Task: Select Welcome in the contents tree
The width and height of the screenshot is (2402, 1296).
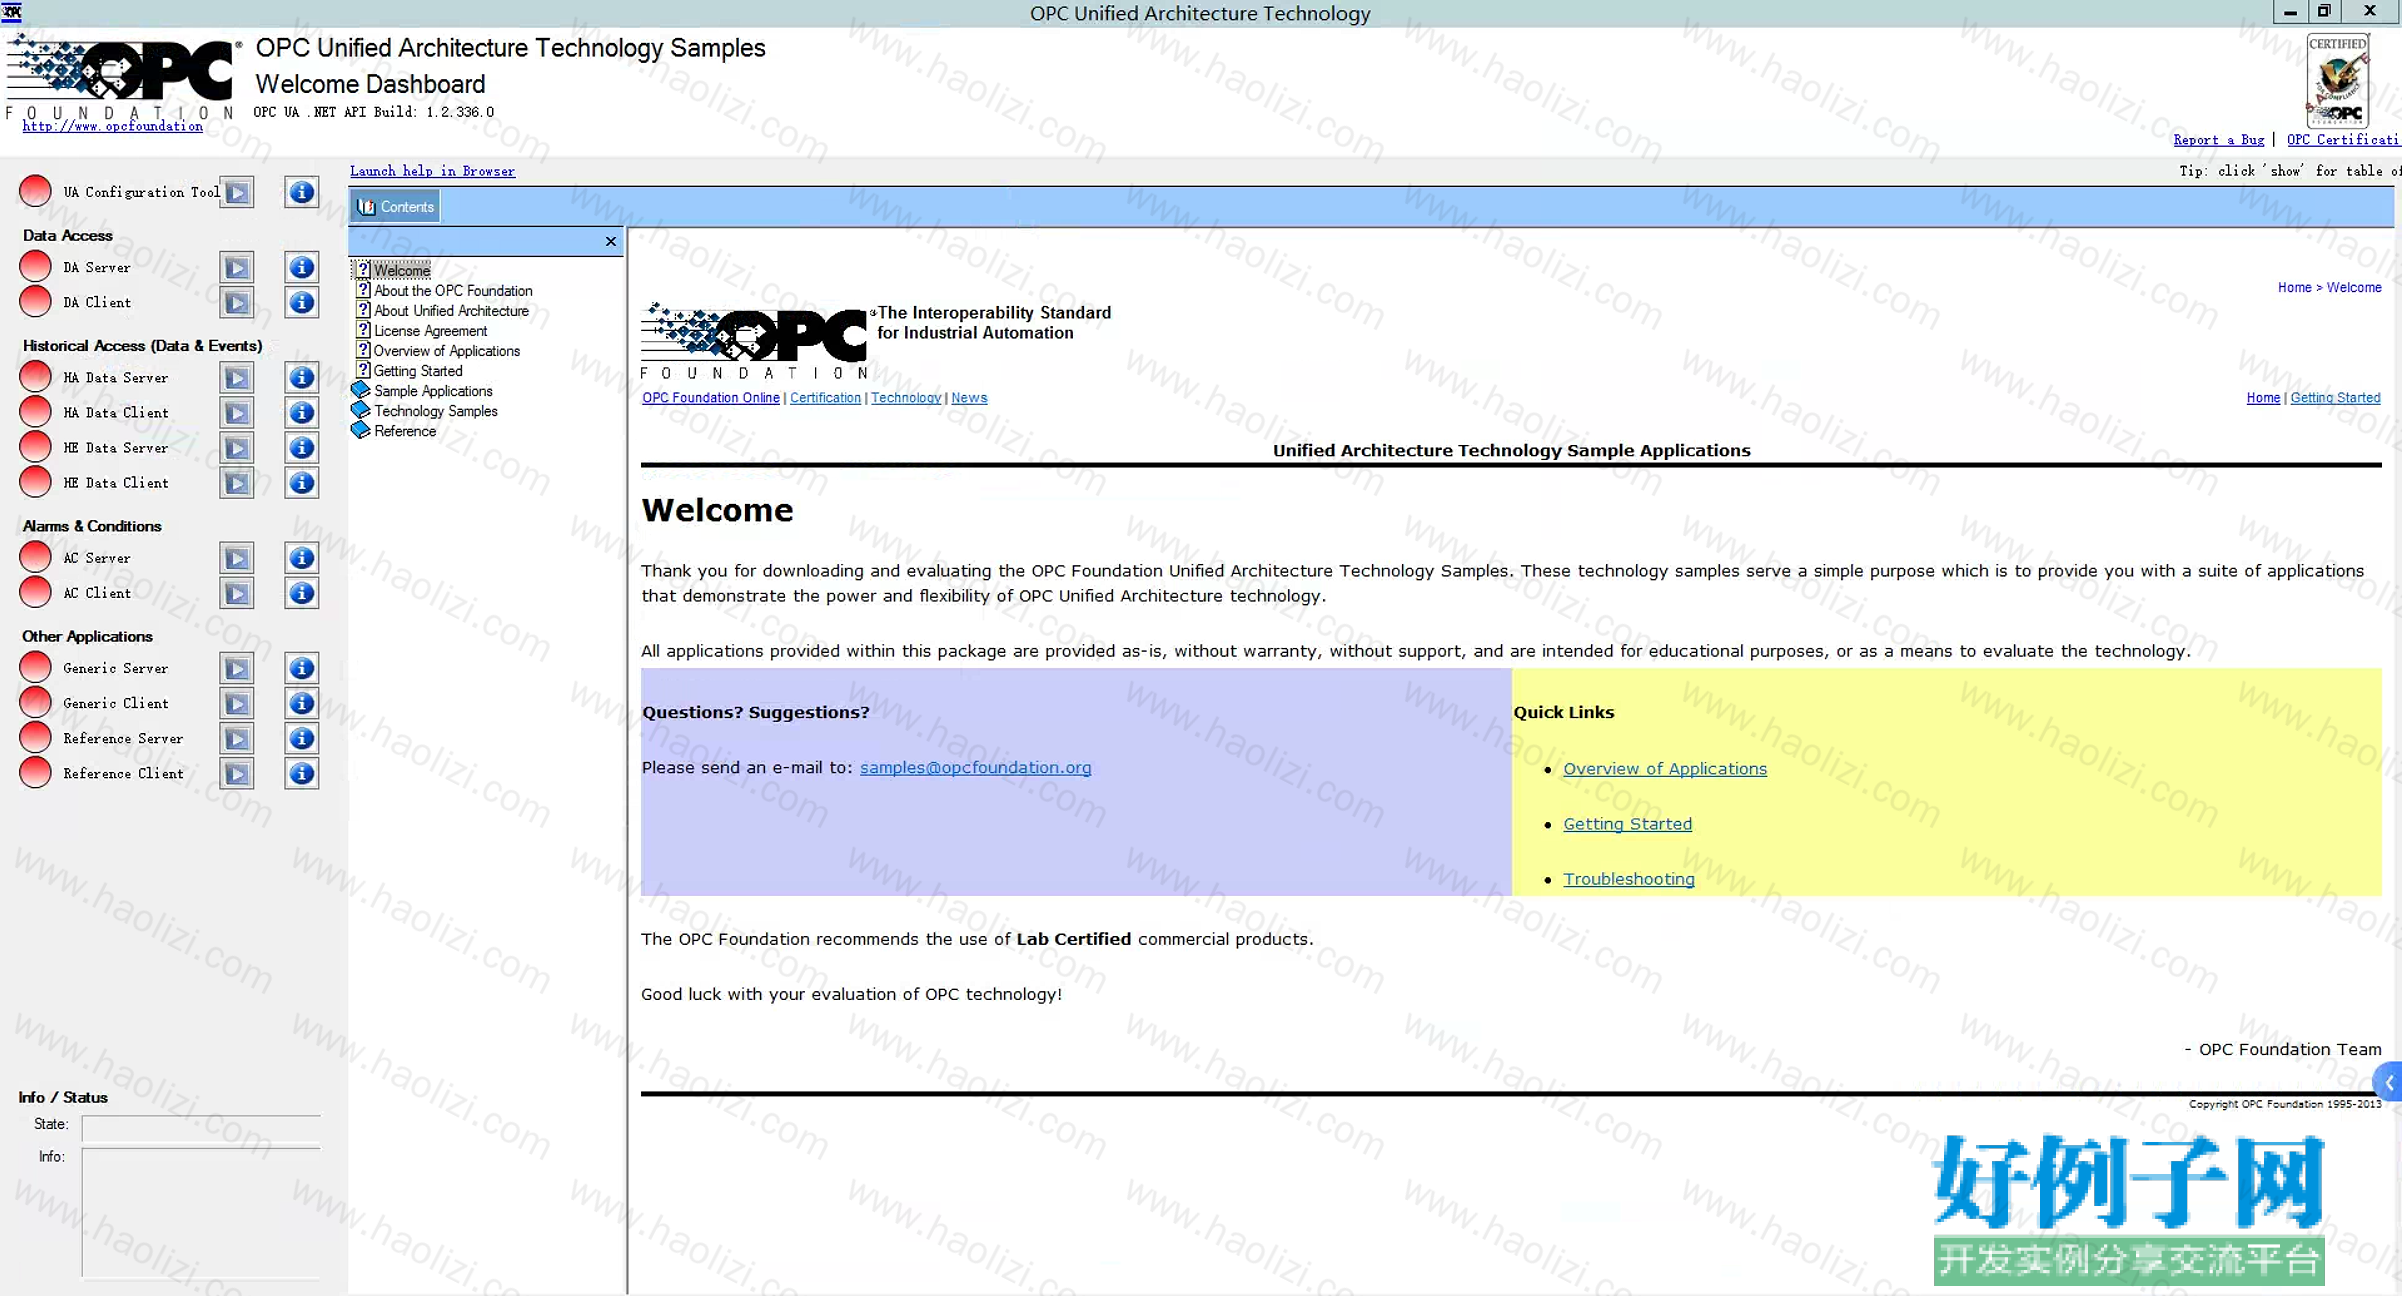Action: click(x=402, y=270)
